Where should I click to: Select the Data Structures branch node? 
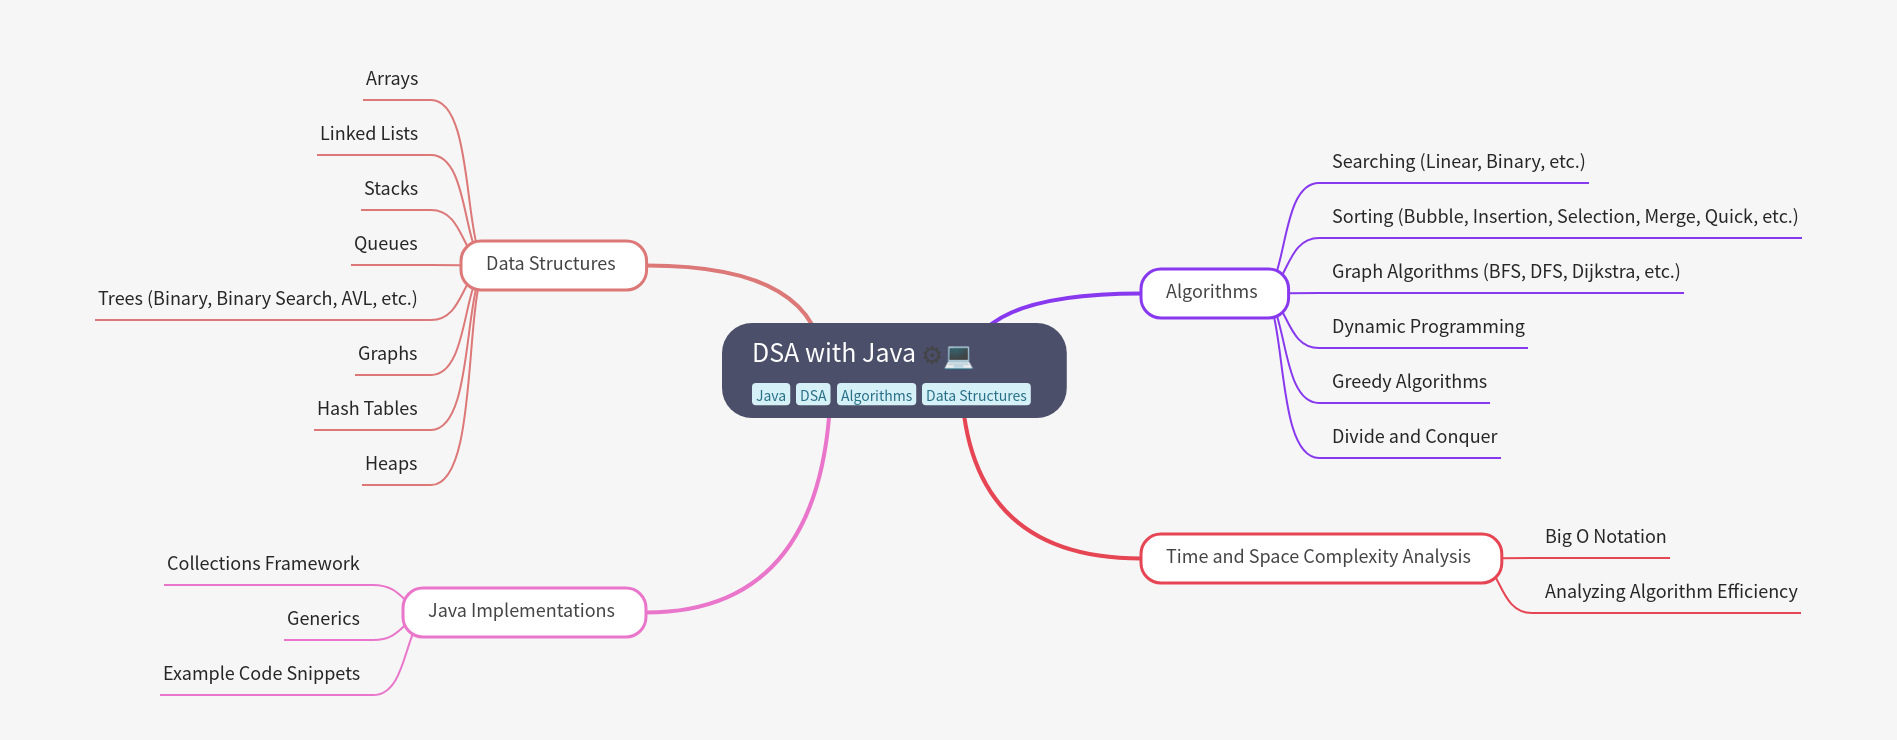[552, 264]
